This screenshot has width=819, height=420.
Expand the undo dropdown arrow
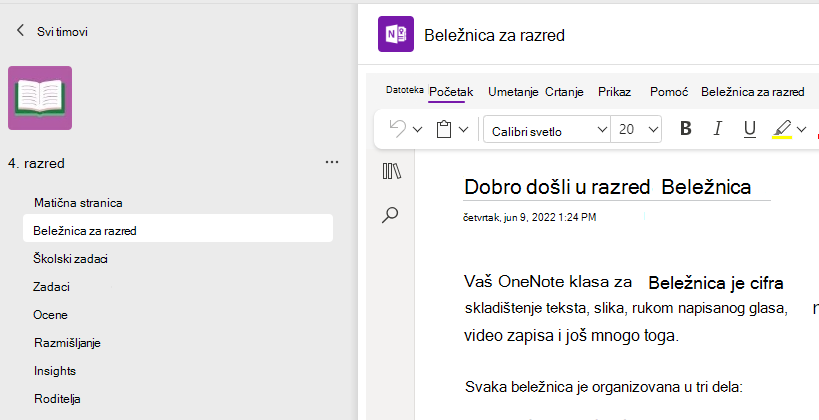point(417,129)
